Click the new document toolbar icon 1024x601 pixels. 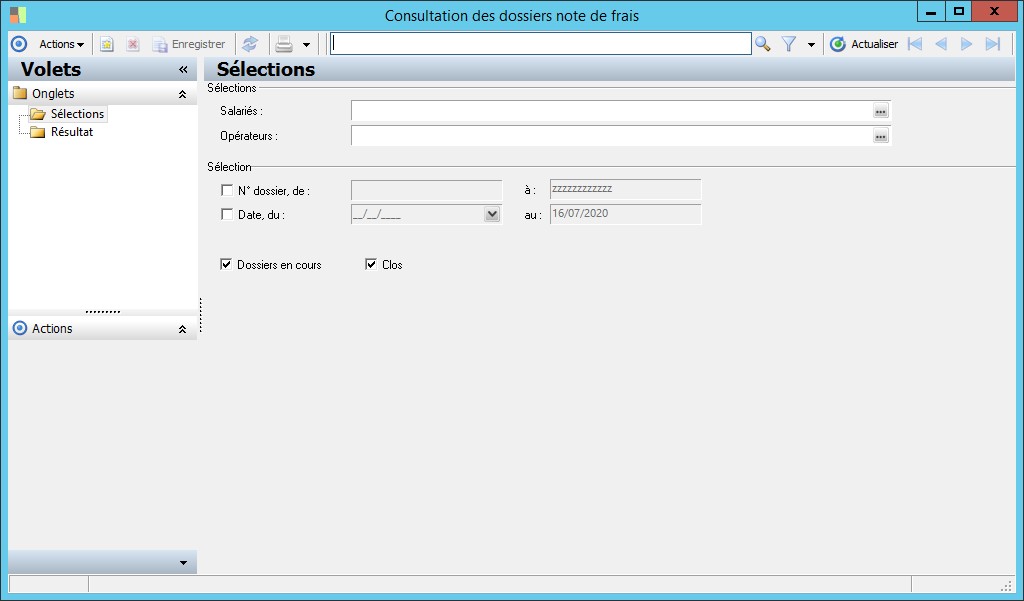tap(106, 44)
